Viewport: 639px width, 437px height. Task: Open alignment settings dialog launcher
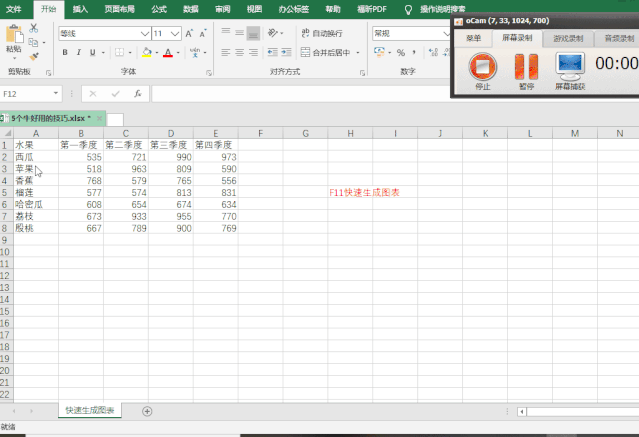(362, 73)
